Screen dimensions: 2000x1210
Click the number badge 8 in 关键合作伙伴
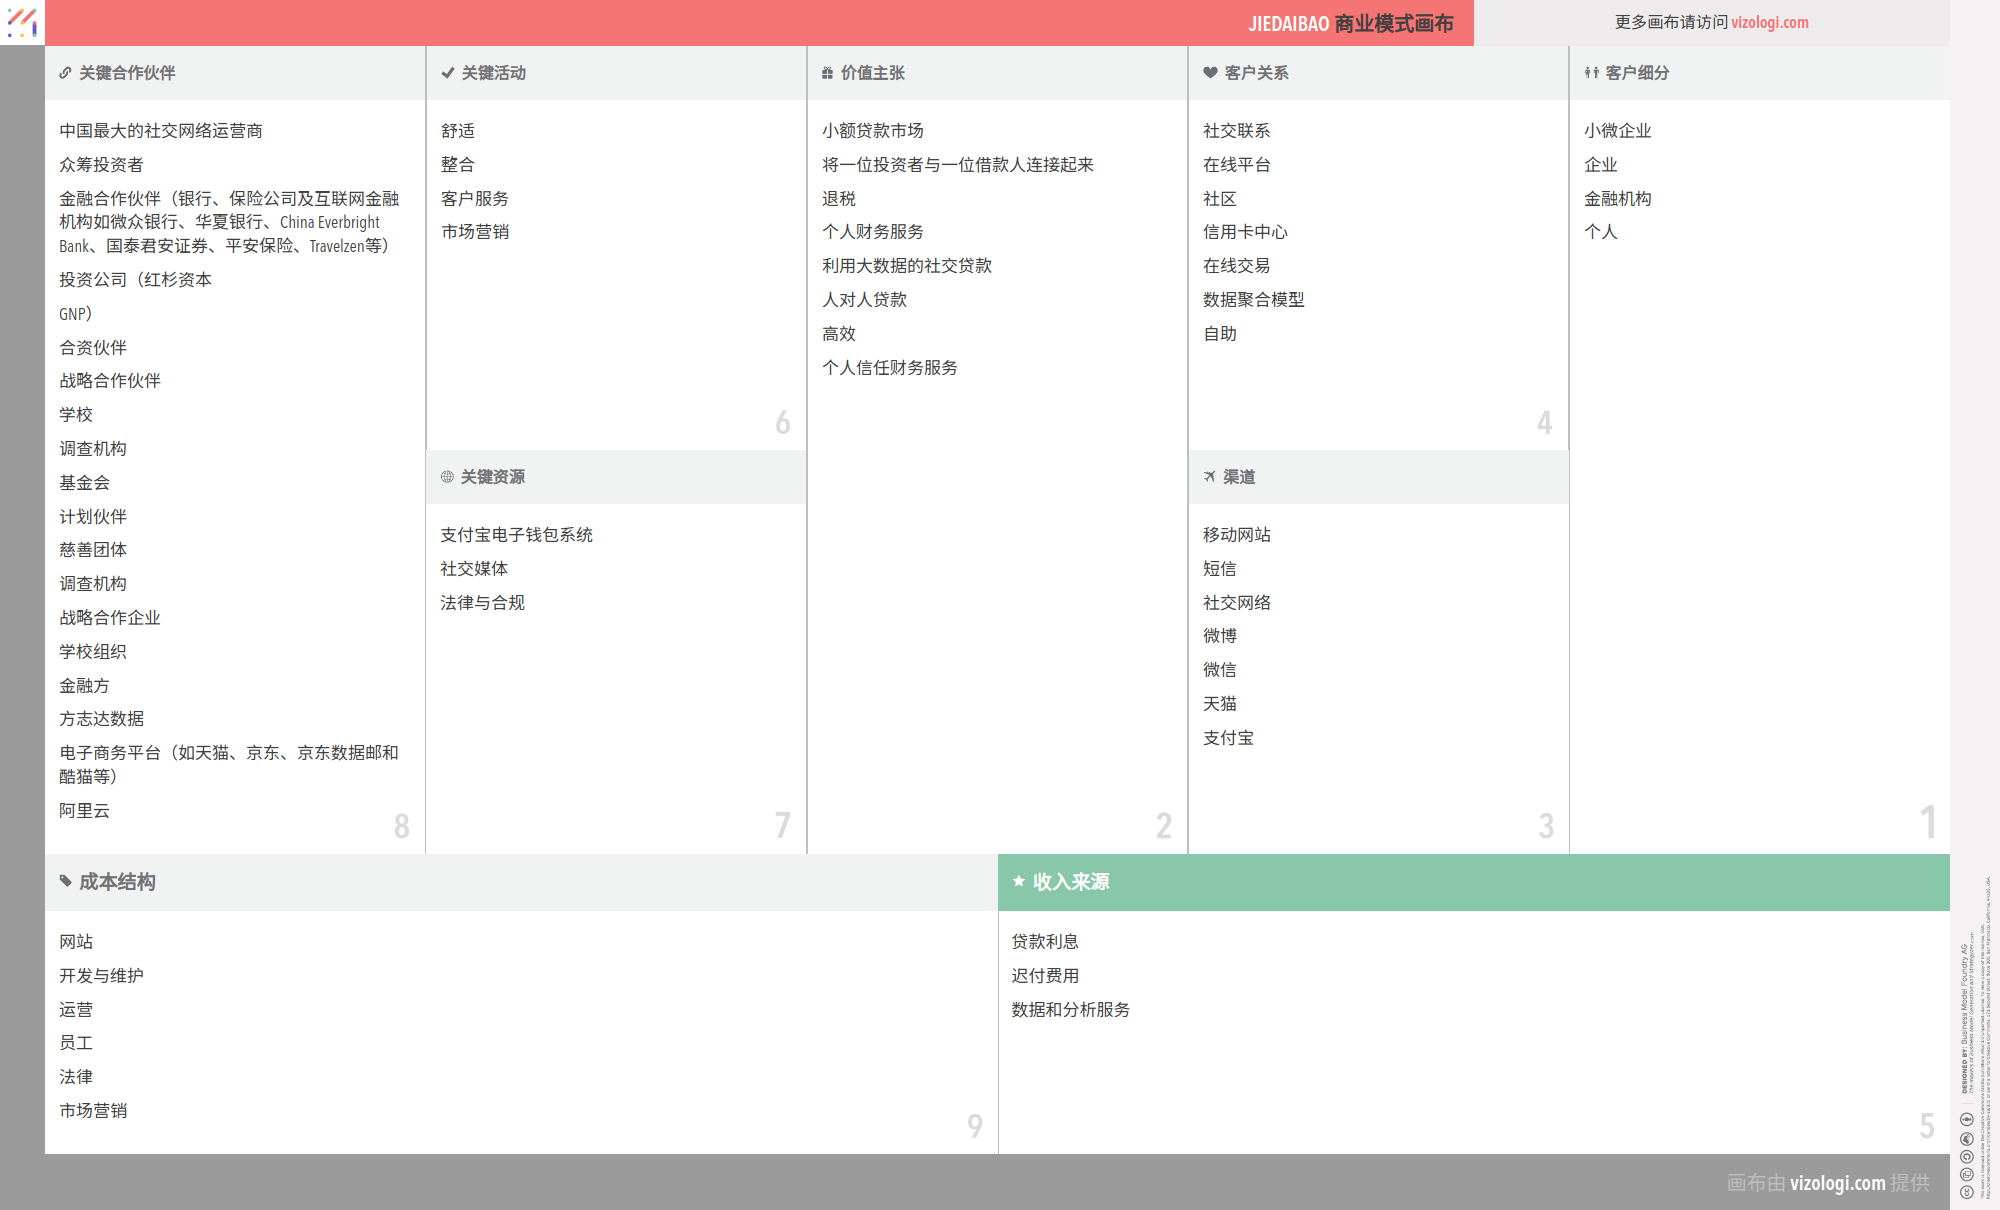[x=402, y=826]
